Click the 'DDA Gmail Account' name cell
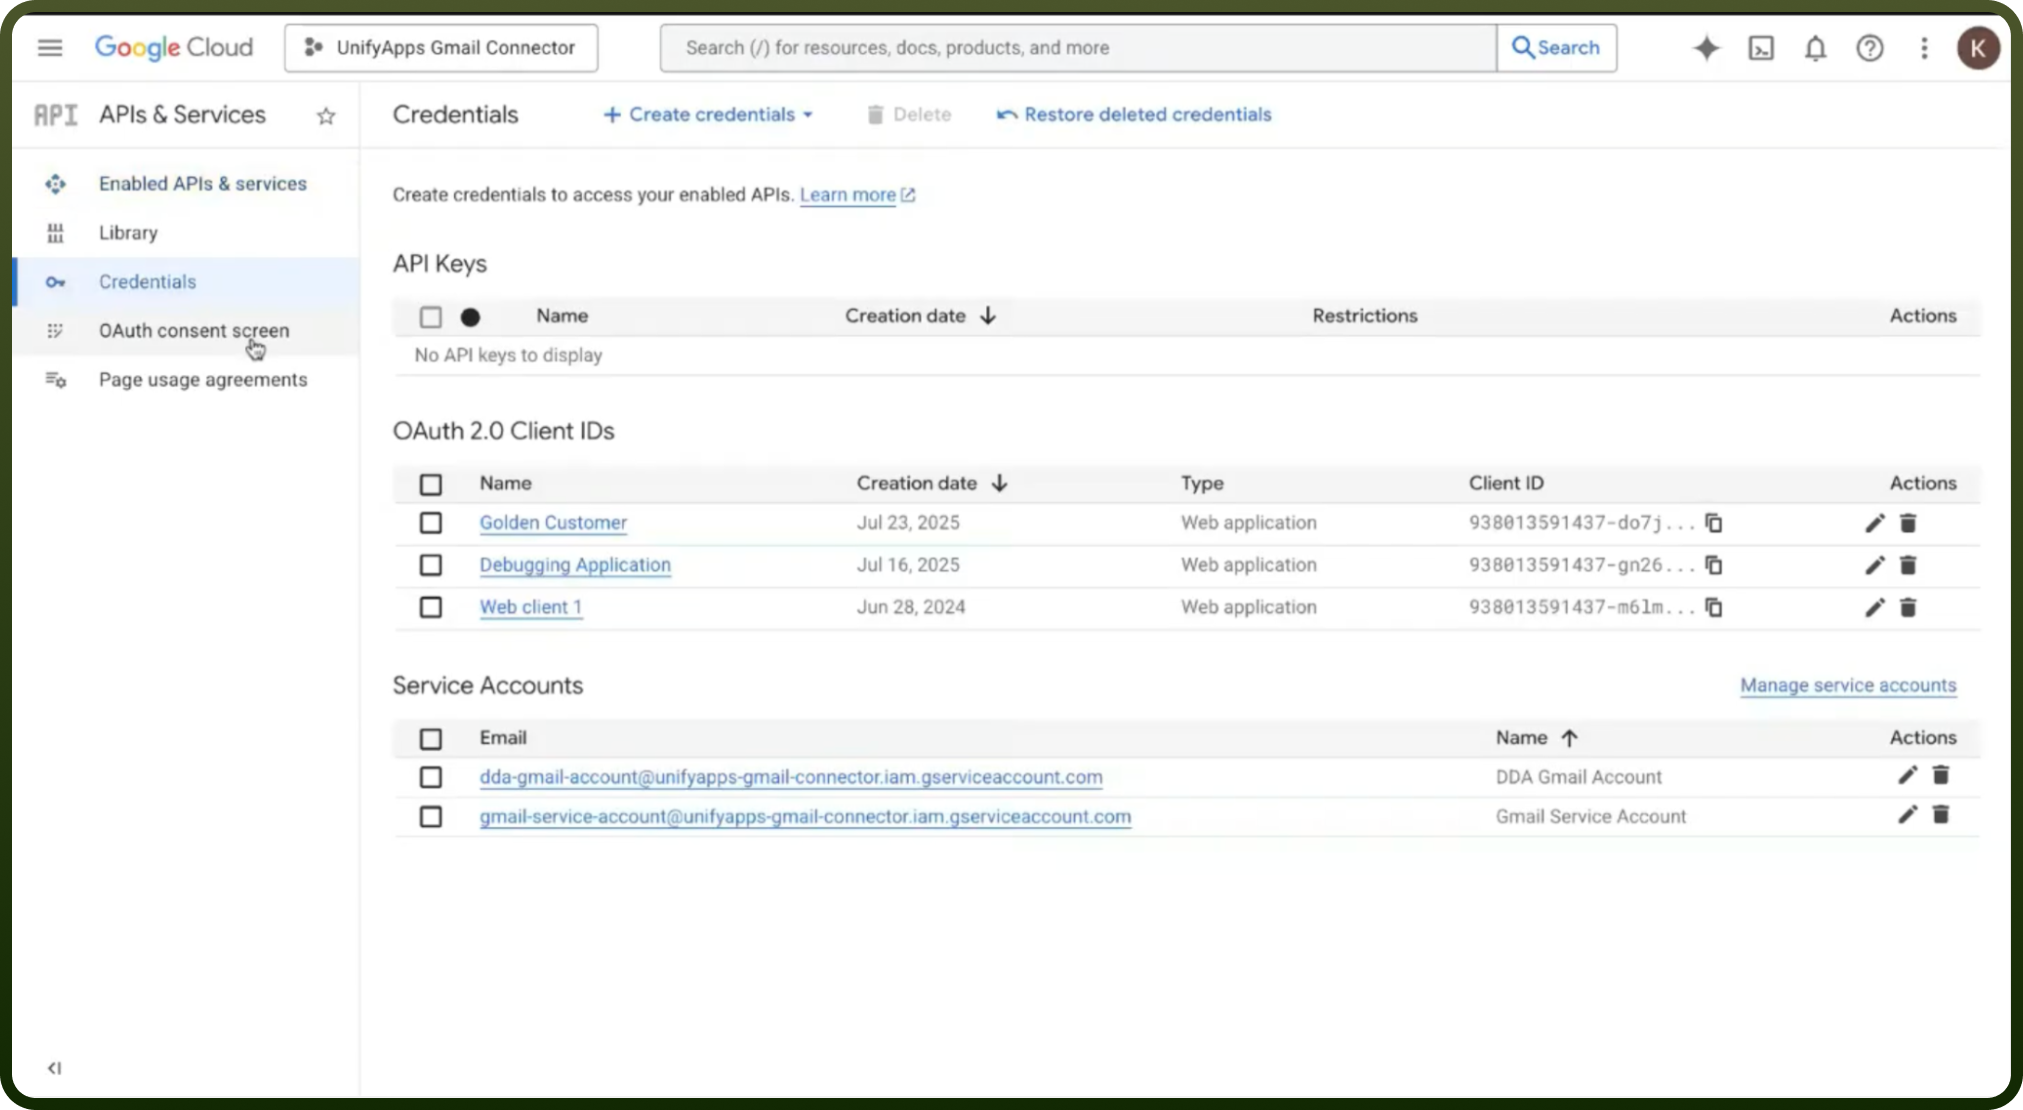2023x1110 pixels. pyautogui.click(x=1579, y=777)
